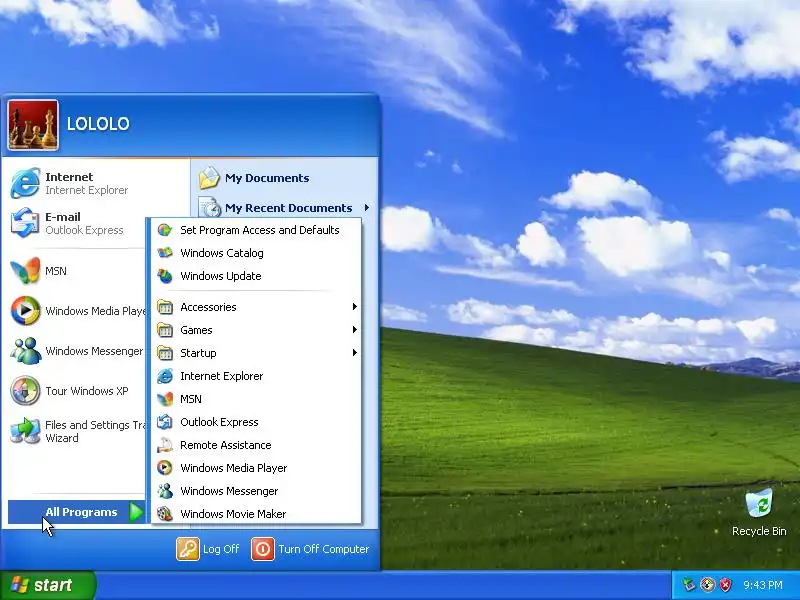
Task: Click the Recycle Bin label text
Action: click(759, 531)
